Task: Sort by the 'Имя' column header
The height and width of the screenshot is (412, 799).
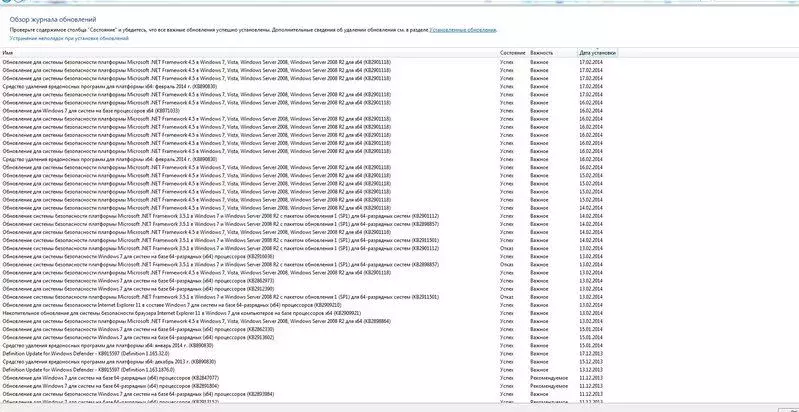Action: pyautogui.click(x=250, y=52)
